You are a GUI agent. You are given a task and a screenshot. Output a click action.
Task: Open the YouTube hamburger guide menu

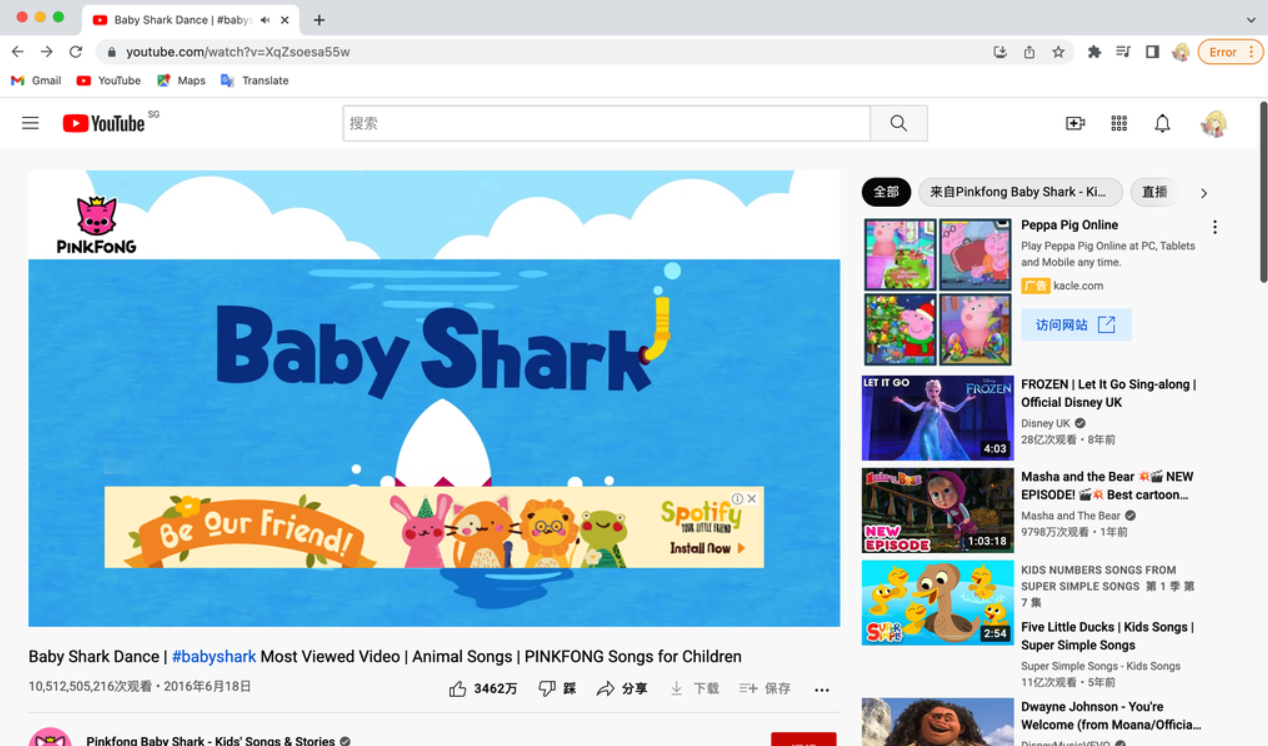[30, 123]
